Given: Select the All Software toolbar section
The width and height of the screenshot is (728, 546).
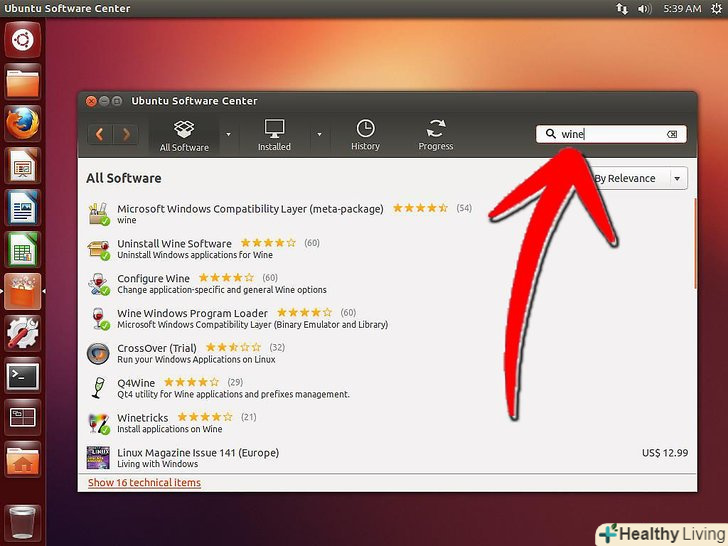Looking at the screenshot, I should coord(184,136).
